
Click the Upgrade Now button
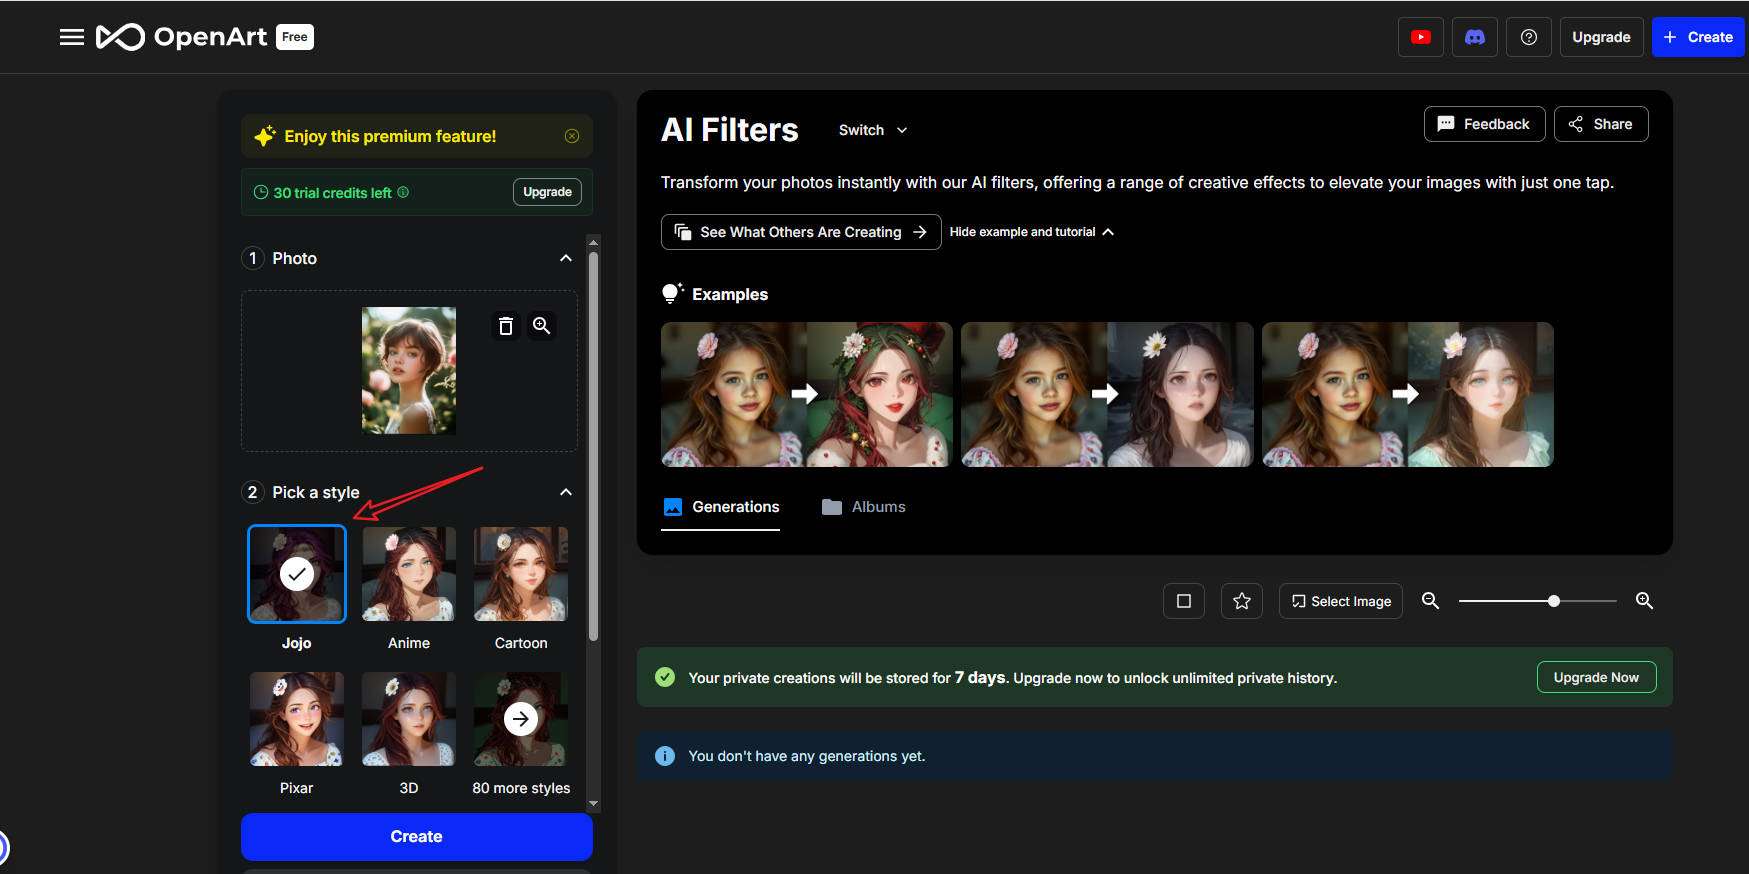pyautogui.click(x=1597, y=677)
